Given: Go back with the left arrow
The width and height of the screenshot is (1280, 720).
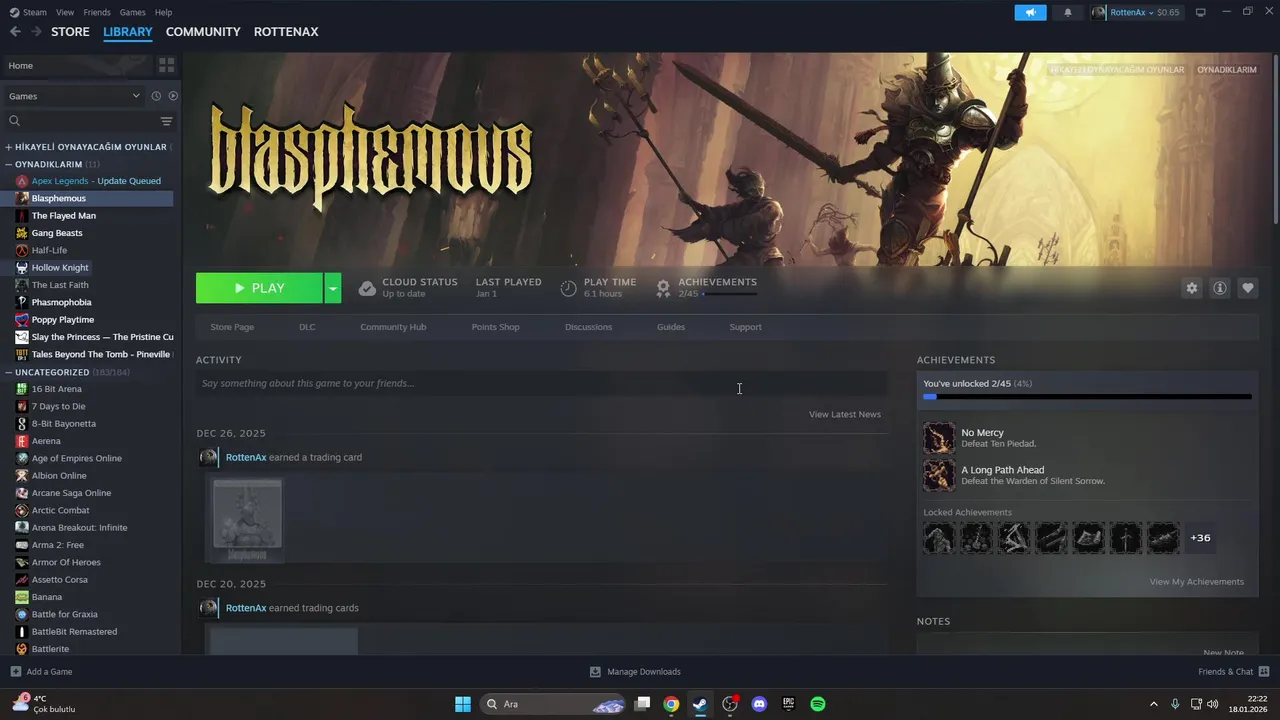Looking at the screenshot, I should [15, 32].
